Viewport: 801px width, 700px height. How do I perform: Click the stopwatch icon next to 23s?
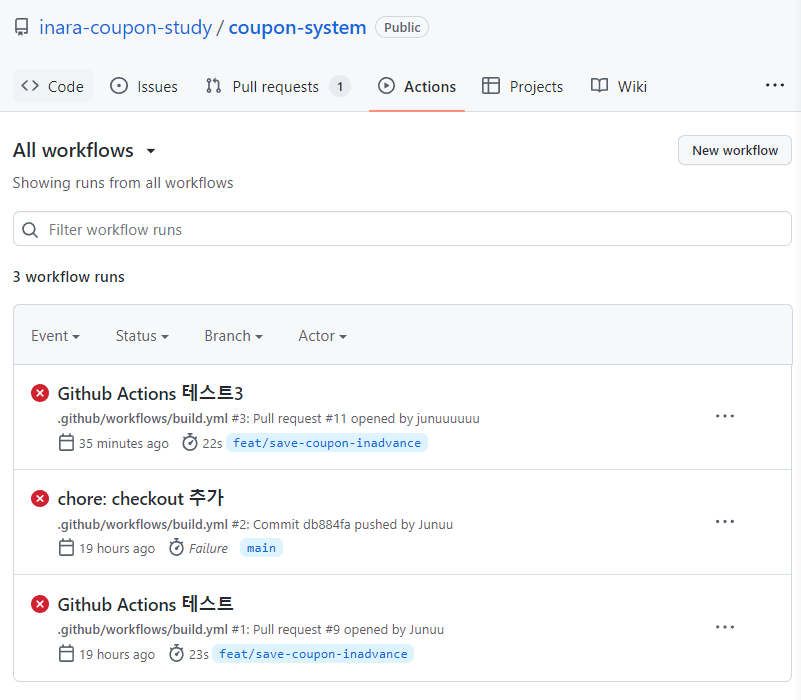coord(176,654)
